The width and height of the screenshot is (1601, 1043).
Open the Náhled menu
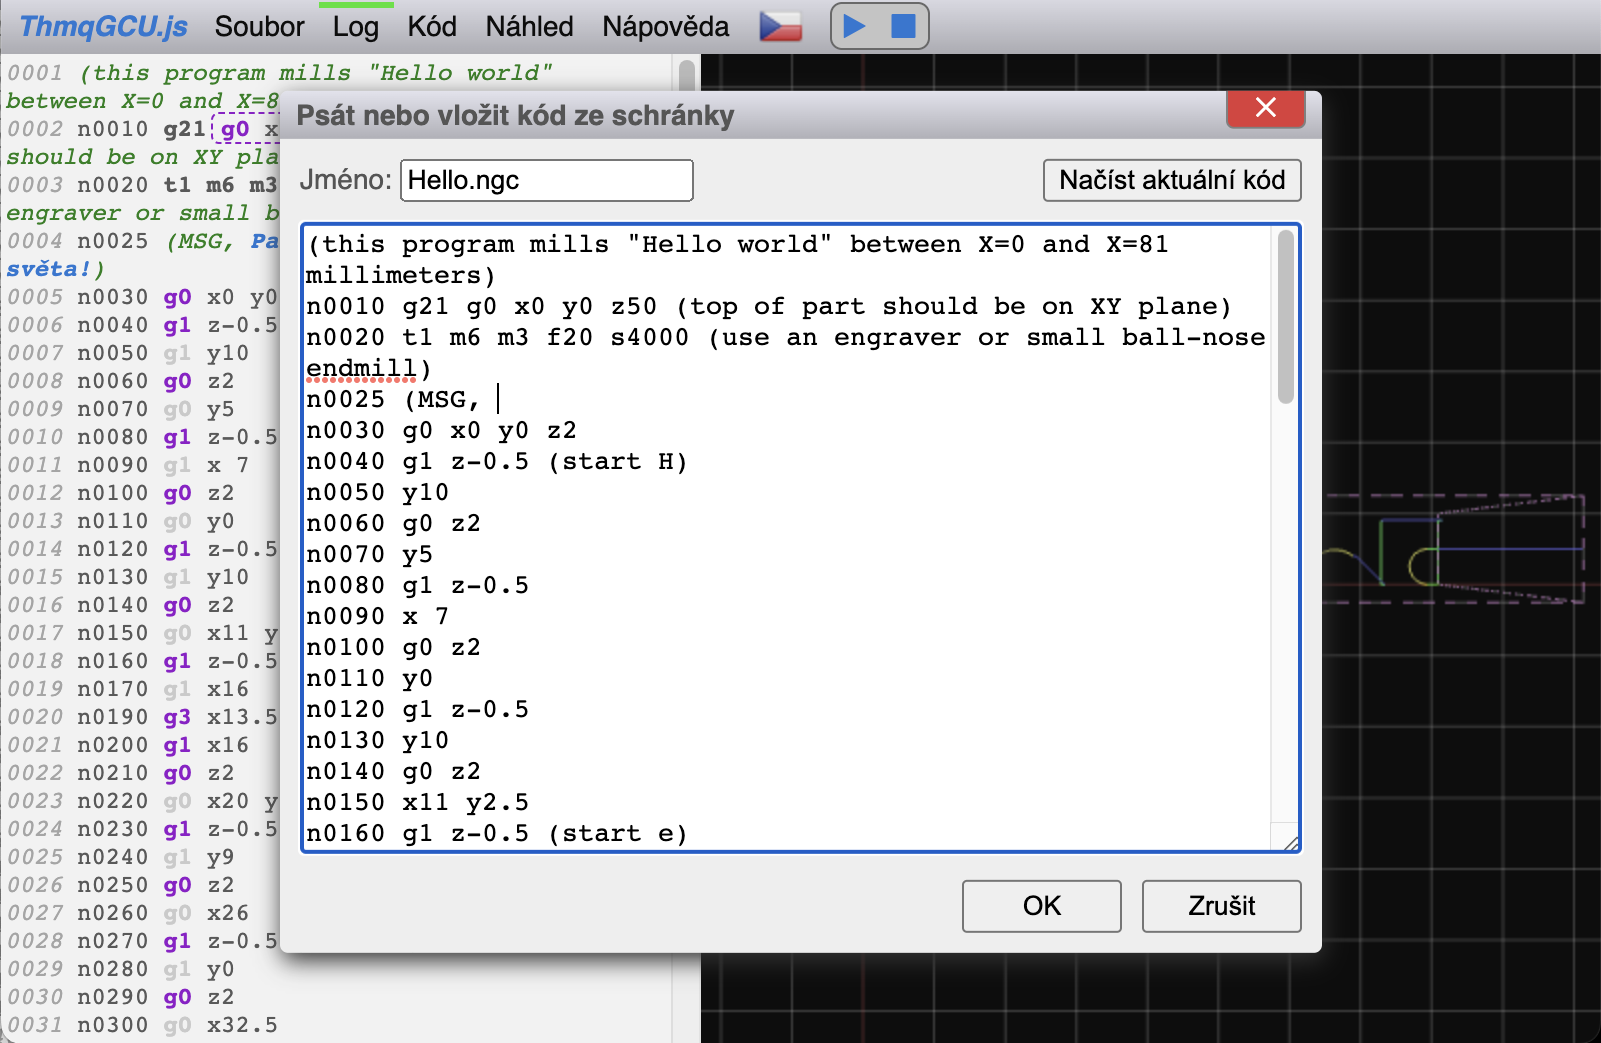[529, 27]
